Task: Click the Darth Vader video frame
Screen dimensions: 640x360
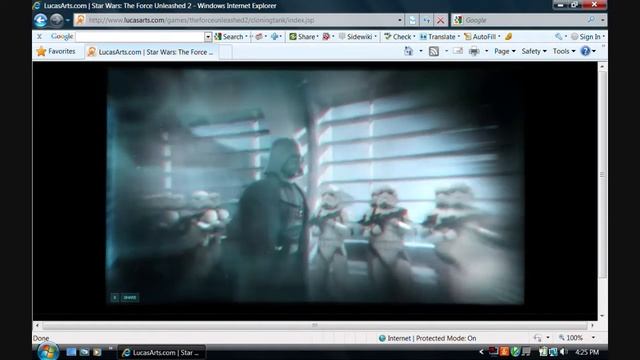Action: point(316,186)
